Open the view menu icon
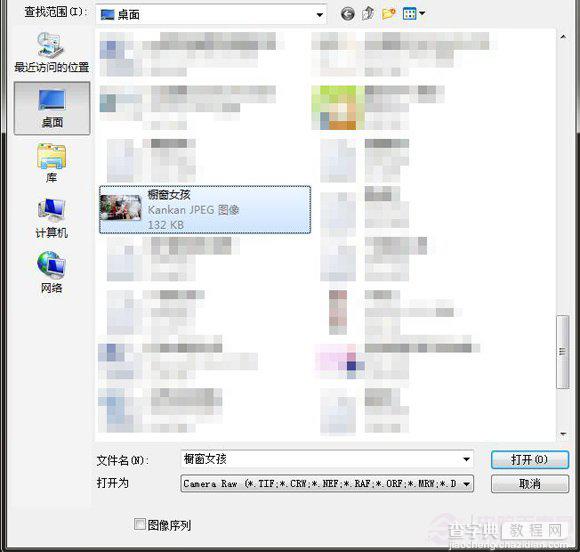The image size is (580, 552). 409,14
